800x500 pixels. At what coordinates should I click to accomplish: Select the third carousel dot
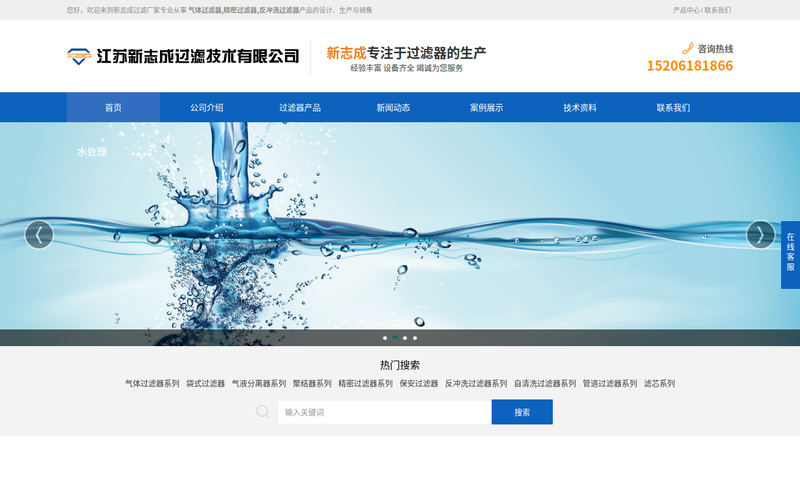tap(405, 338)
